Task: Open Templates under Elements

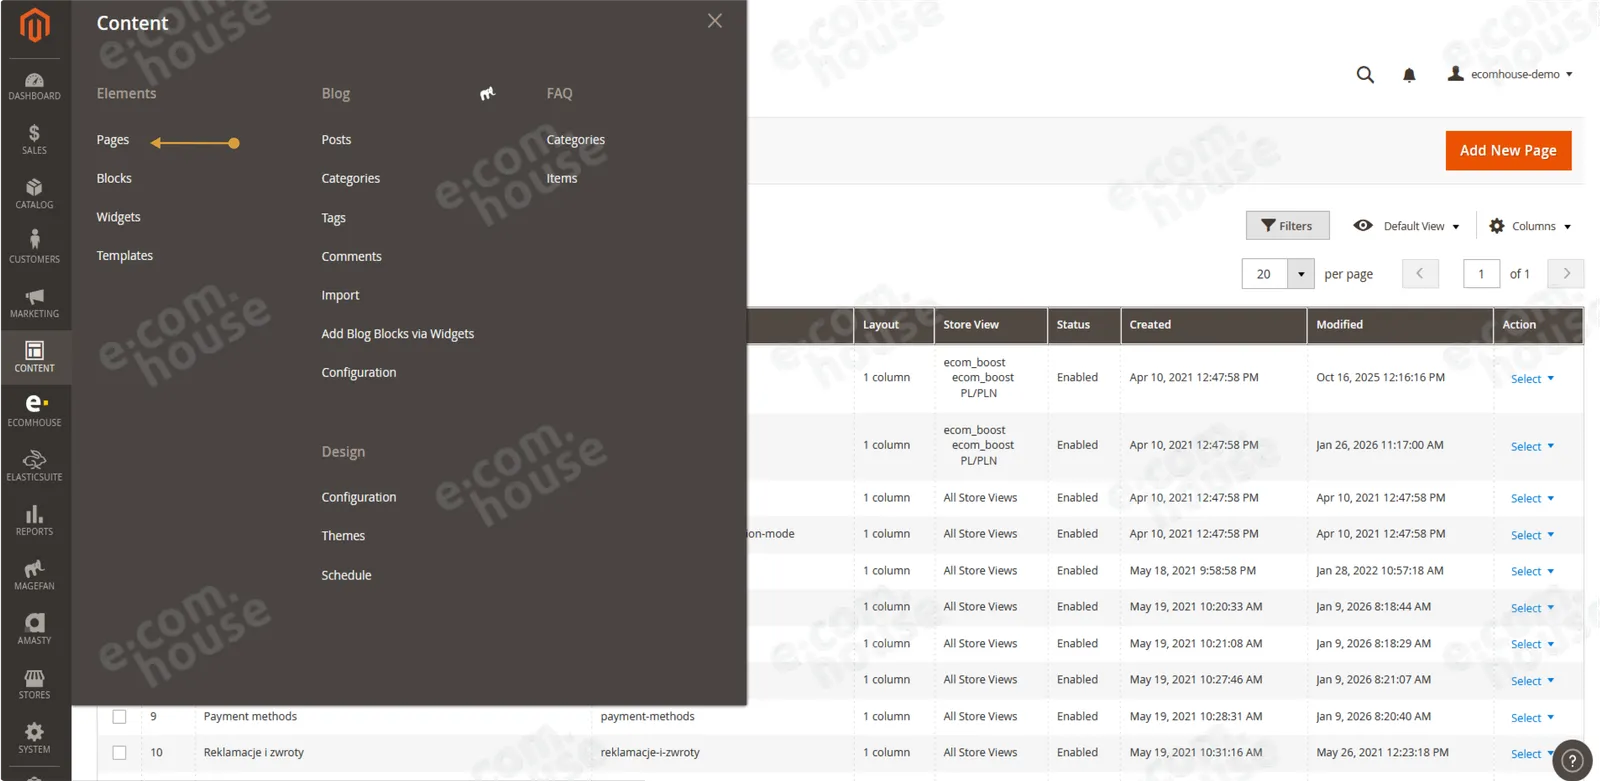Action: coord(125,256)
